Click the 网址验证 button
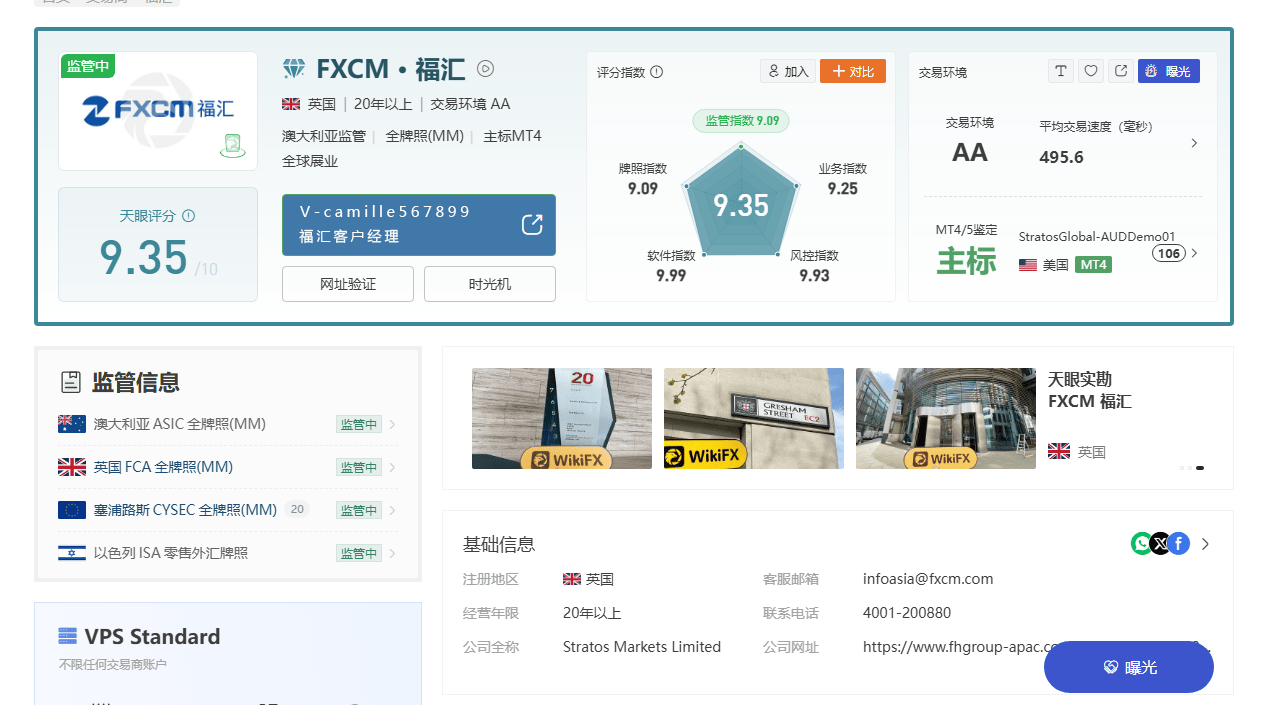Screen dimensions: 1262x705 click(x=348, y=284)
